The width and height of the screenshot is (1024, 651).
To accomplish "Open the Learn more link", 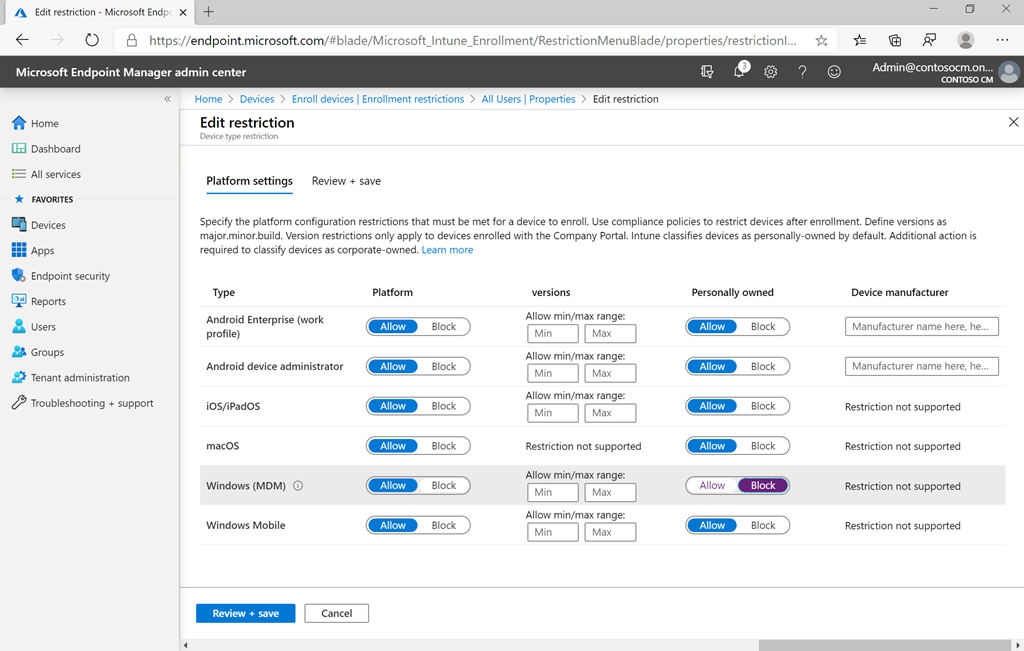I will [x=447, y=250].
